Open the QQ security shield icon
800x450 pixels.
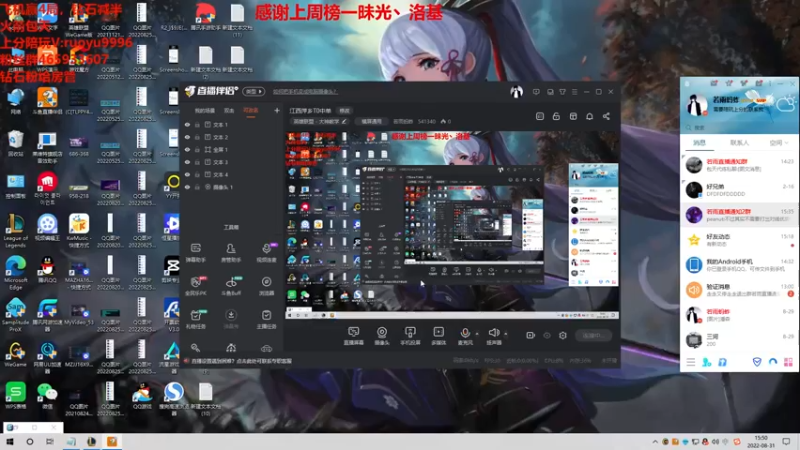757,362
